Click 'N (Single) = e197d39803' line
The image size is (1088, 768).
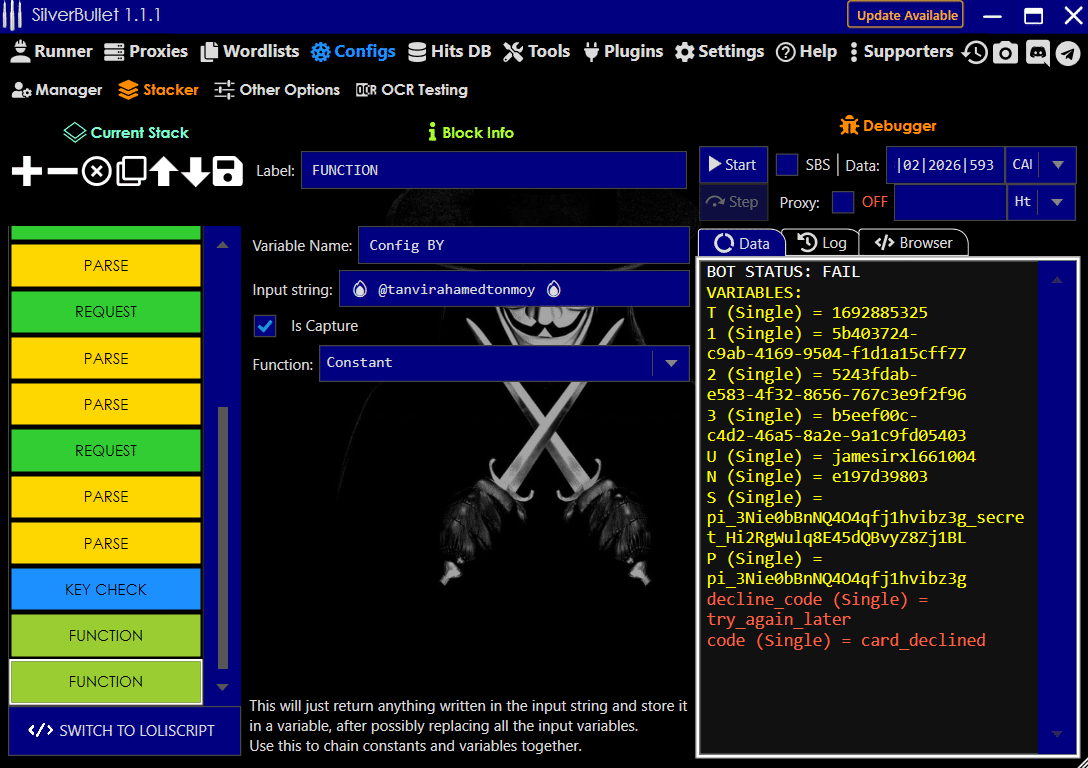[x=817, y=477]
